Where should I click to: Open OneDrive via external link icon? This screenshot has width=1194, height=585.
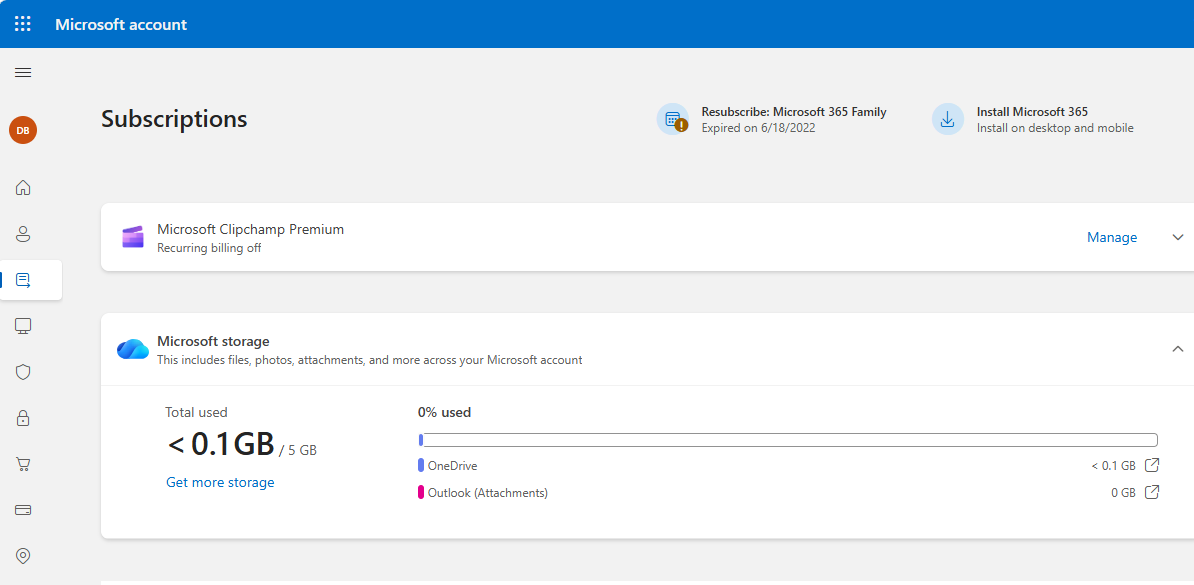[1153, 465]
